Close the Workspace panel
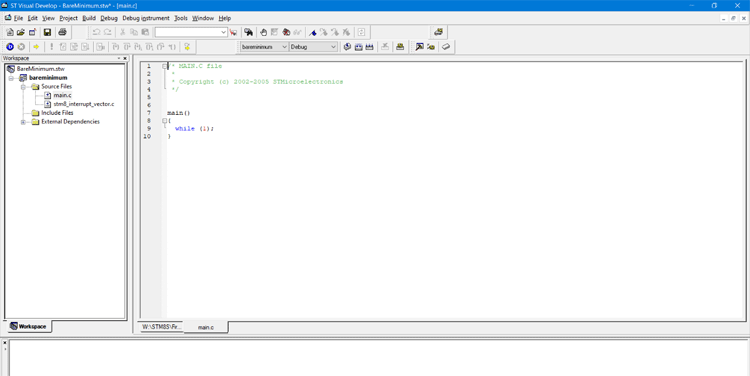Image resolution: width=750 pixels, height=376 pixels. tap(125, 58)
